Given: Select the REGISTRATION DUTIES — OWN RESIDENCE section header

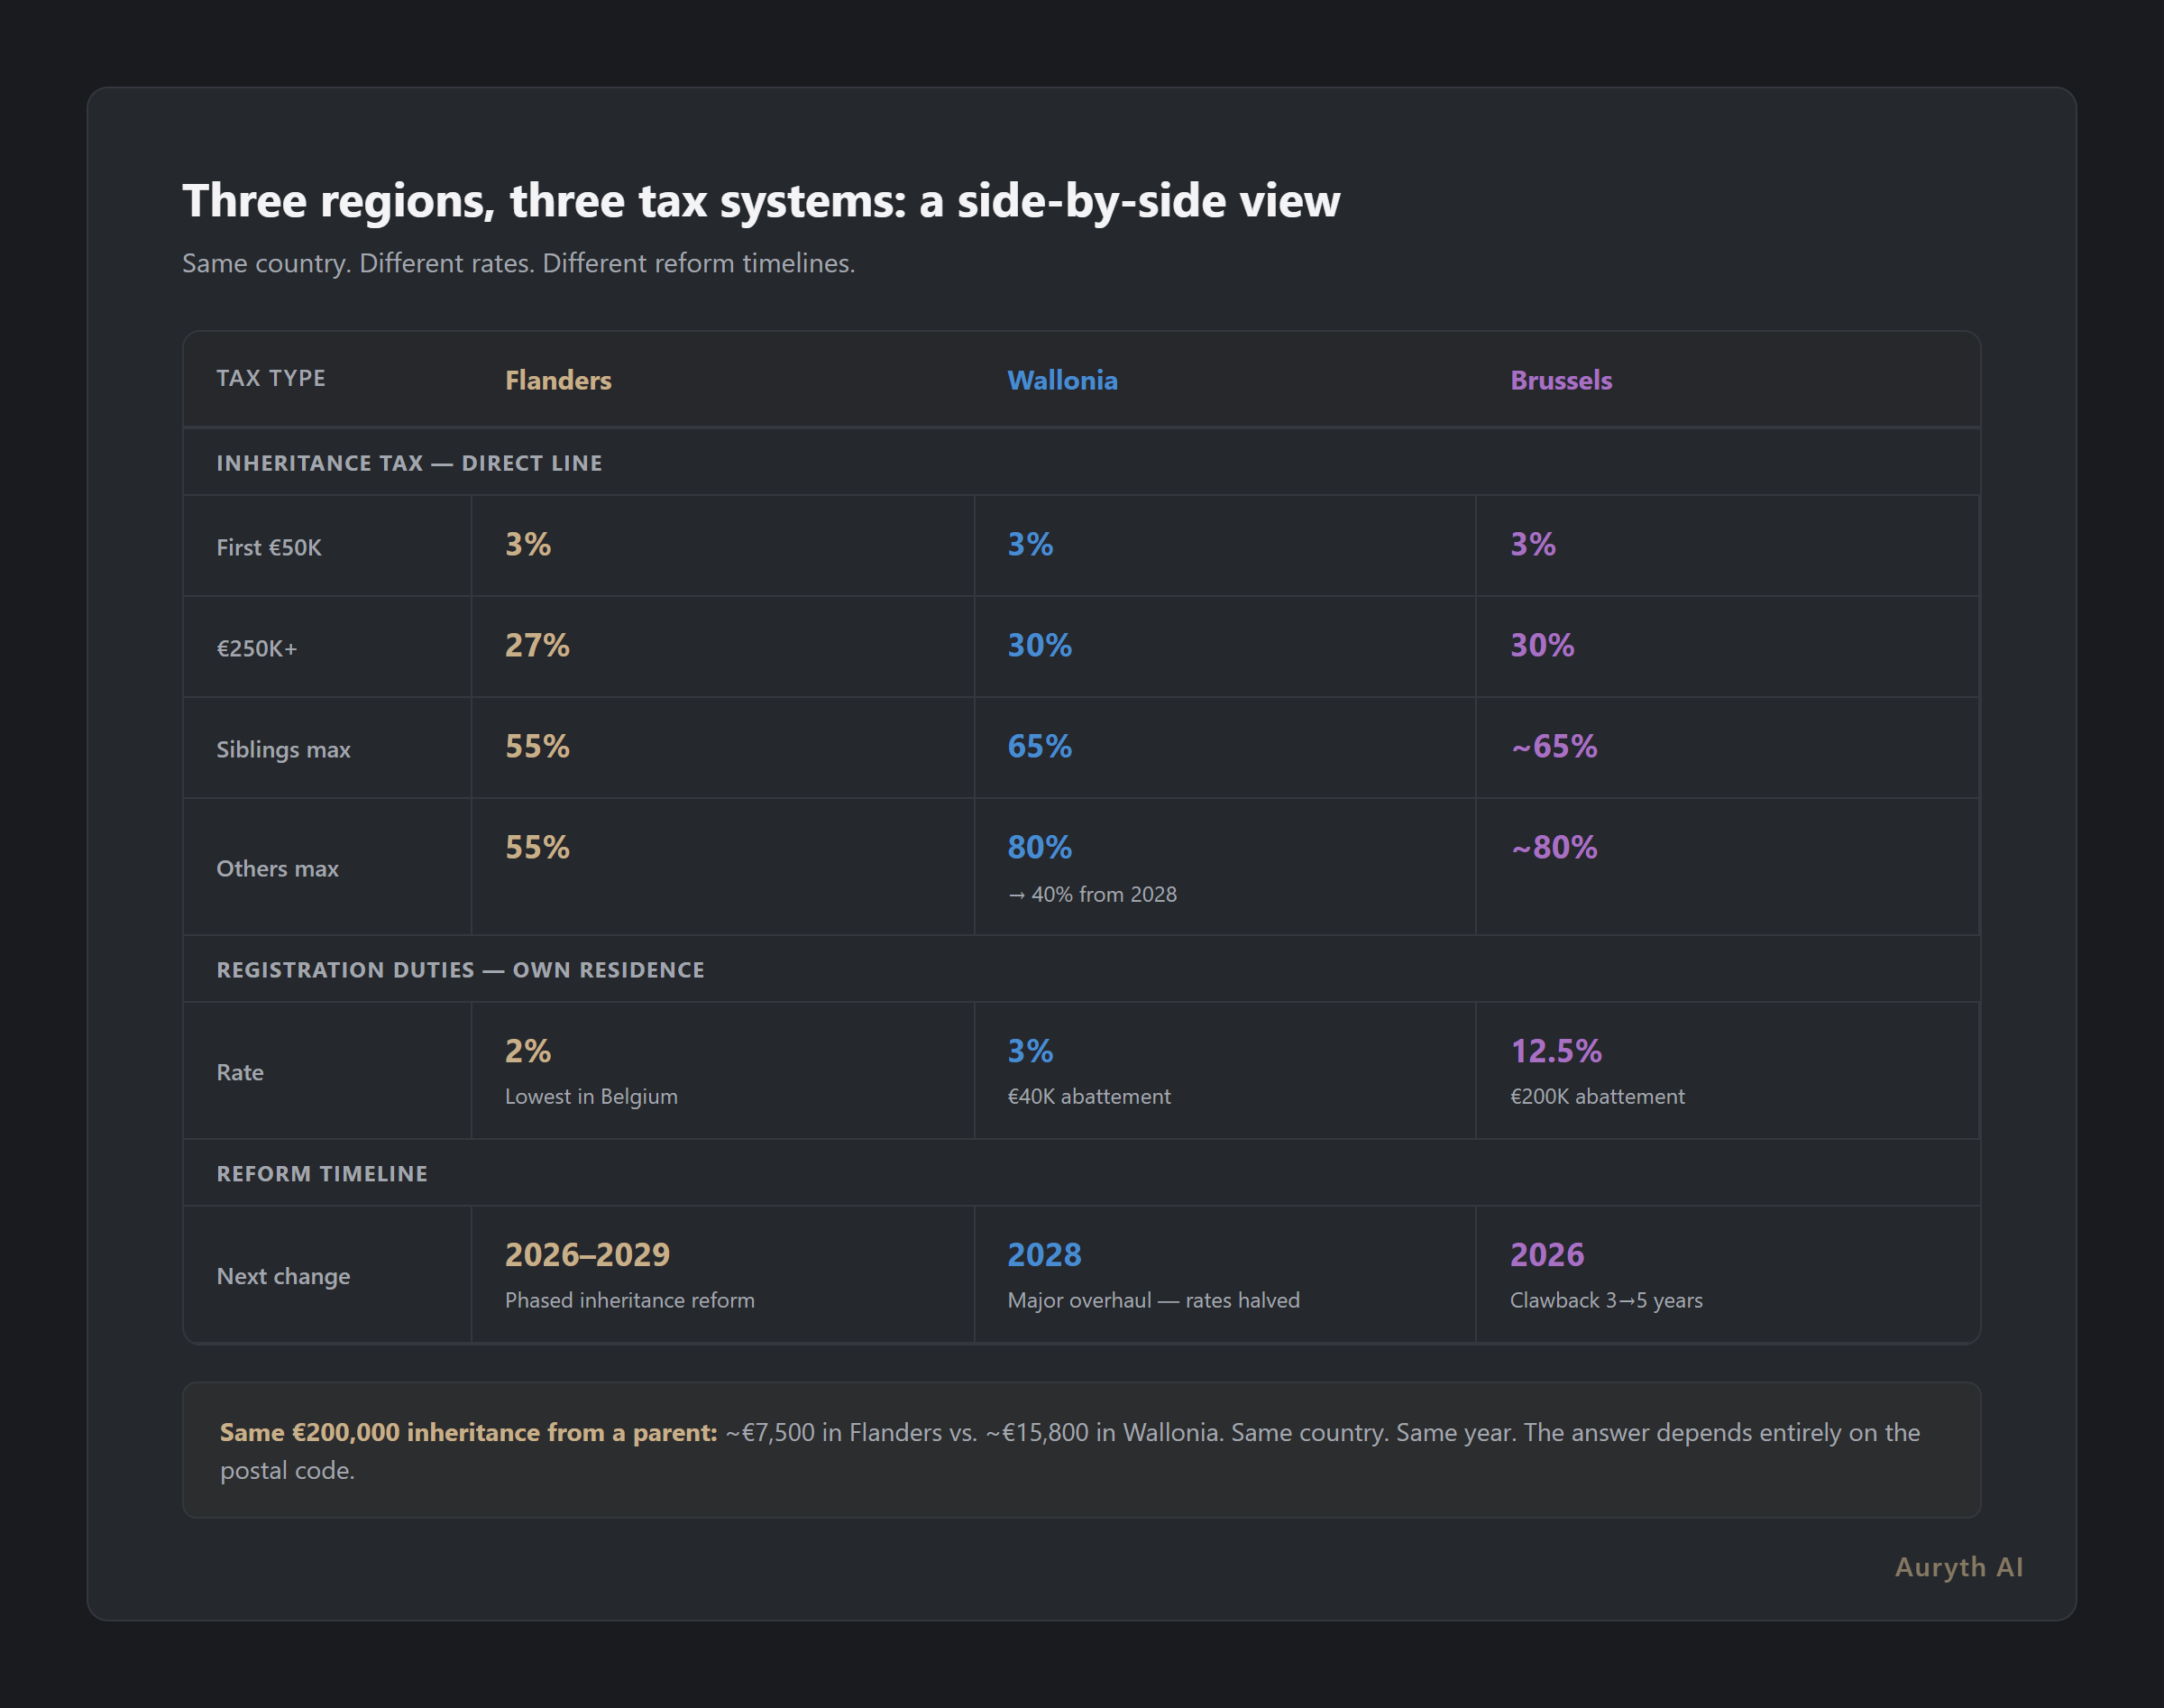Looking at the screenshot, I should [x=460, y=969].
